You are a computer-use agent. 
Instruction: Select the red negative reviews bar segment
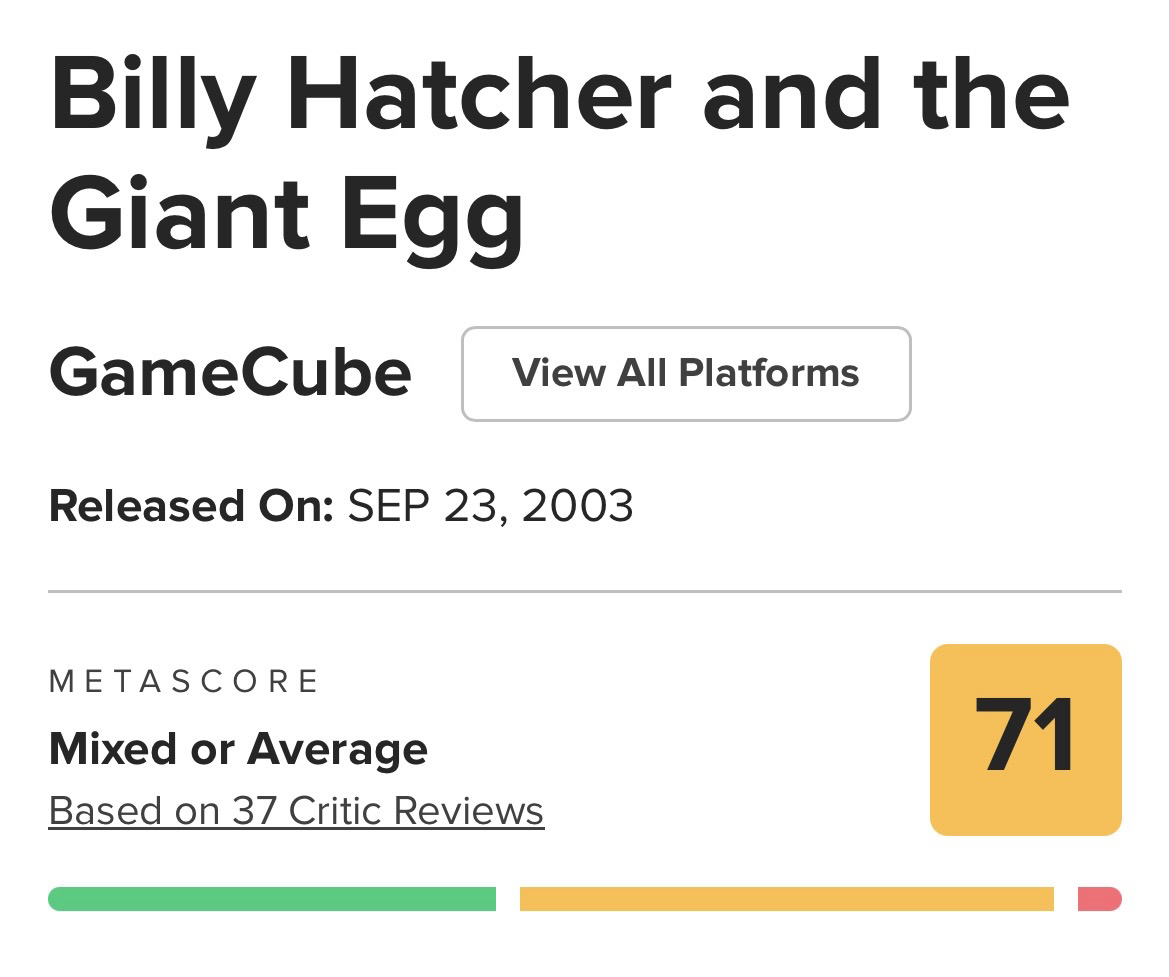point(1099,899)
